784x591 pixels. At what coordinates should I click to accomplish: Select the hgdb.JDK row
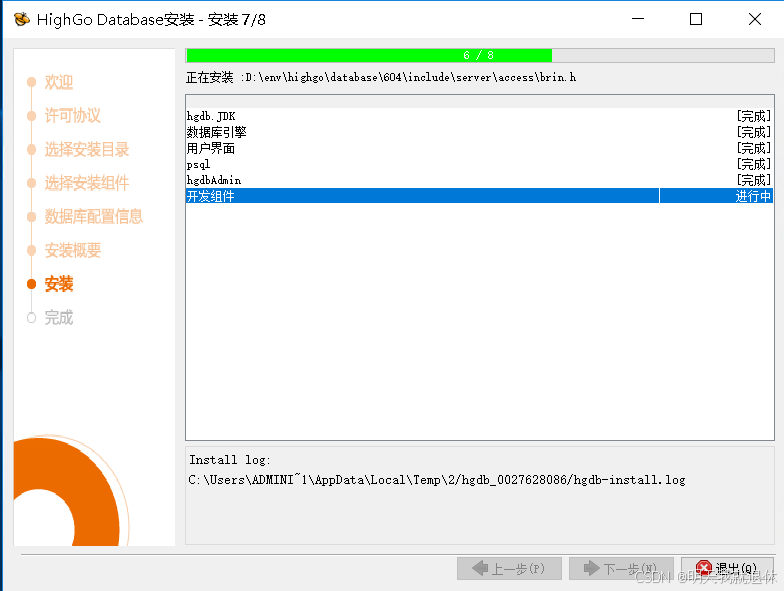[480, 116]
